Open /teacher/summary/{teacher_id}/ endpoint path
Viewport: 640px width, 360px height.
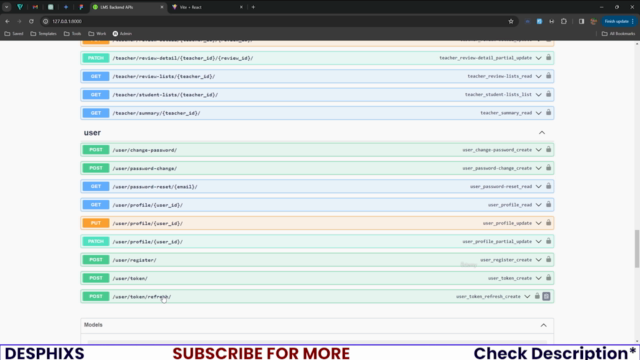[156, 113]
